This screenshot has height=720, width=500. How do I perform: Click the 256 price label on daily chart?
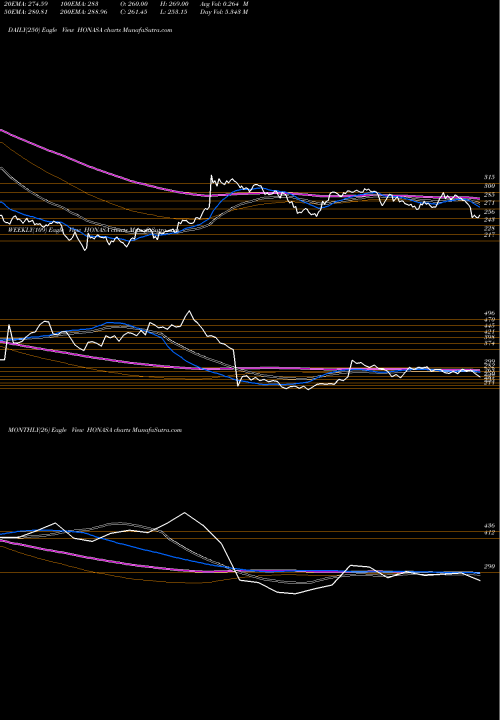489,212
